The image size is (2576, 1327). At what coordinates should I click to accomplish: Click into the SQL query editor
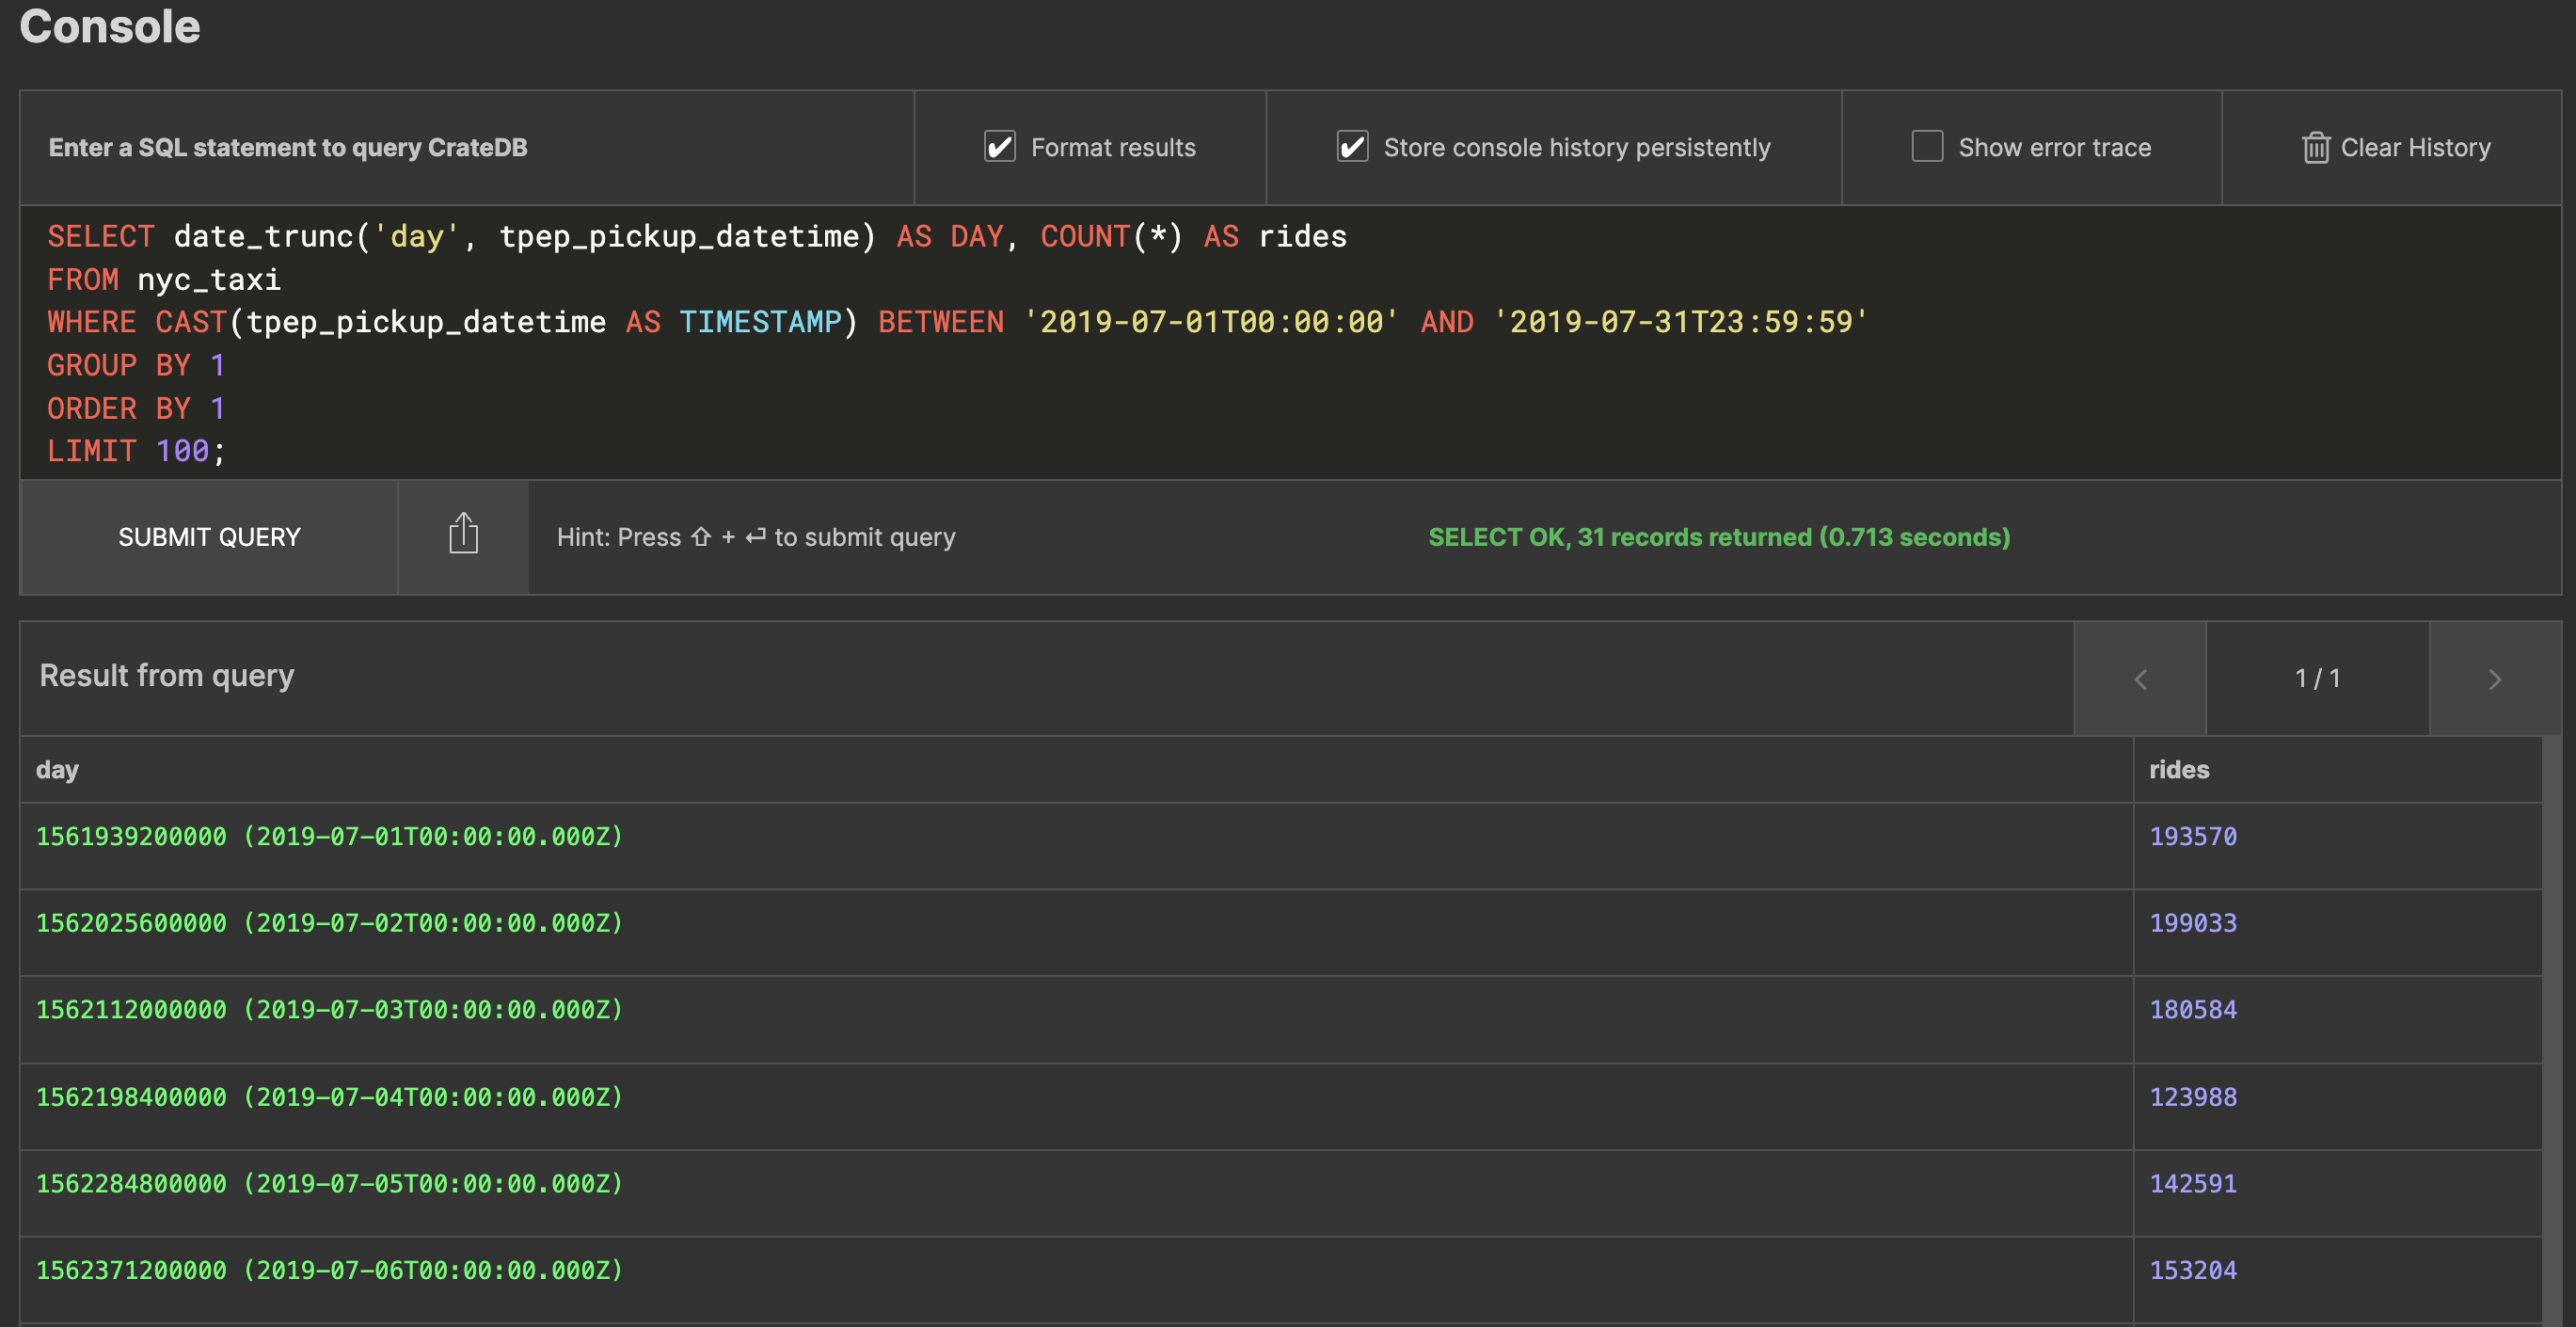pos(1290,343)
